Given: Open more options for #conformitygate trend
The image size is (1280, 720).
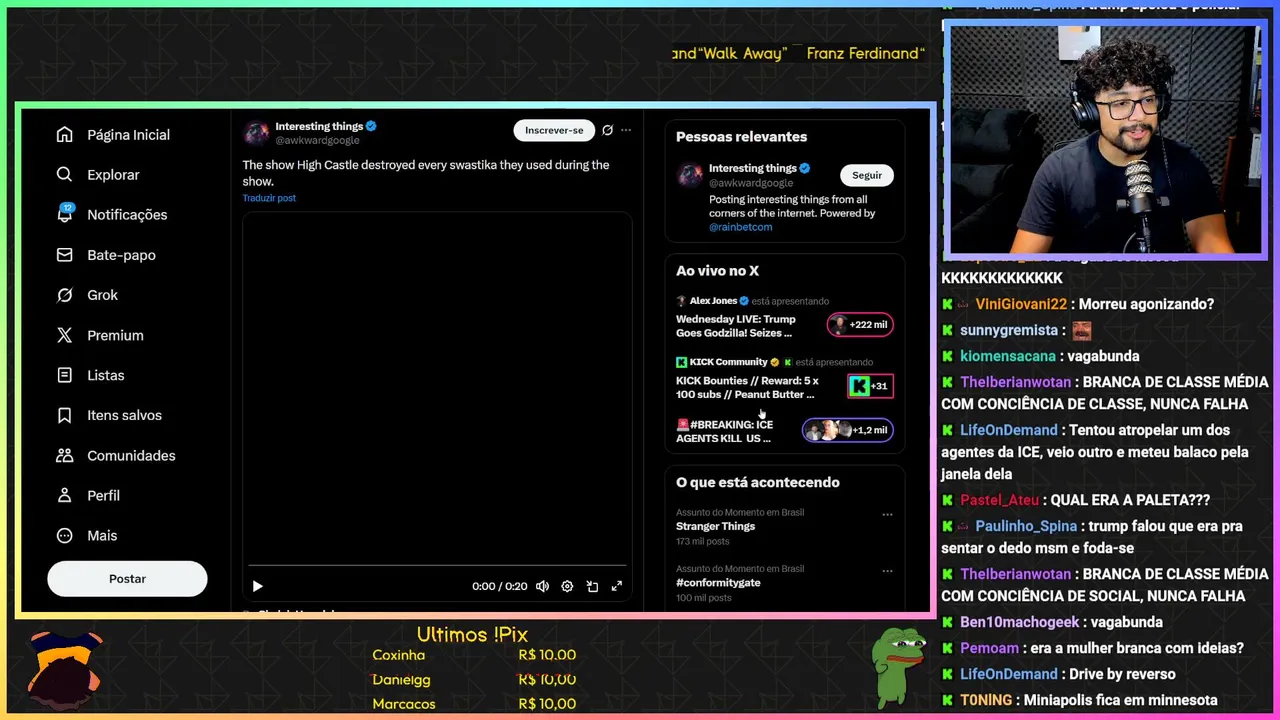Looking at the screenshot, I should (x=887, y=571).
